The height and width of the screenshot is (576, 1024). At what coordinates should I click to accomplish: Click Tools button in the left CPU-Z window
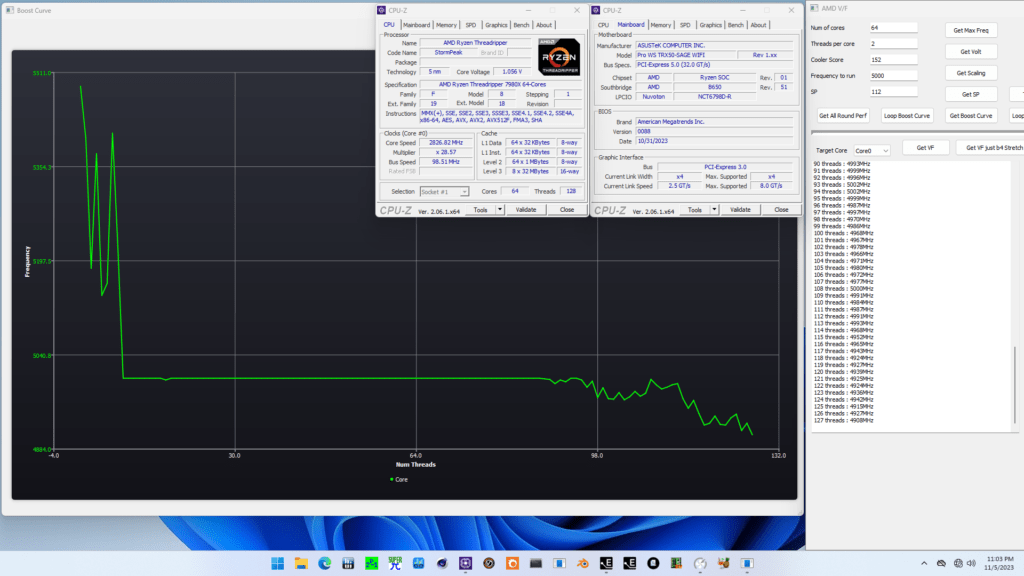[481, 210]
